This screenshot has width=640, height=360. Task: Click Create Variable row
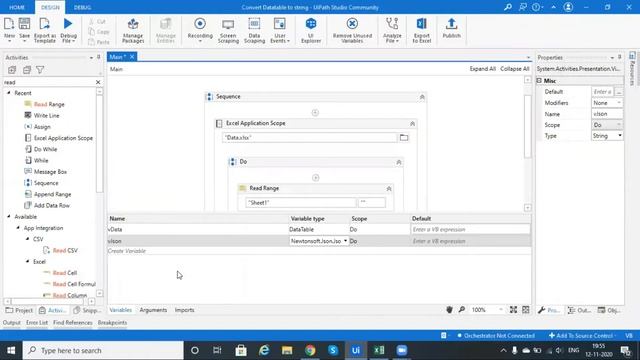tap(319, 251)
